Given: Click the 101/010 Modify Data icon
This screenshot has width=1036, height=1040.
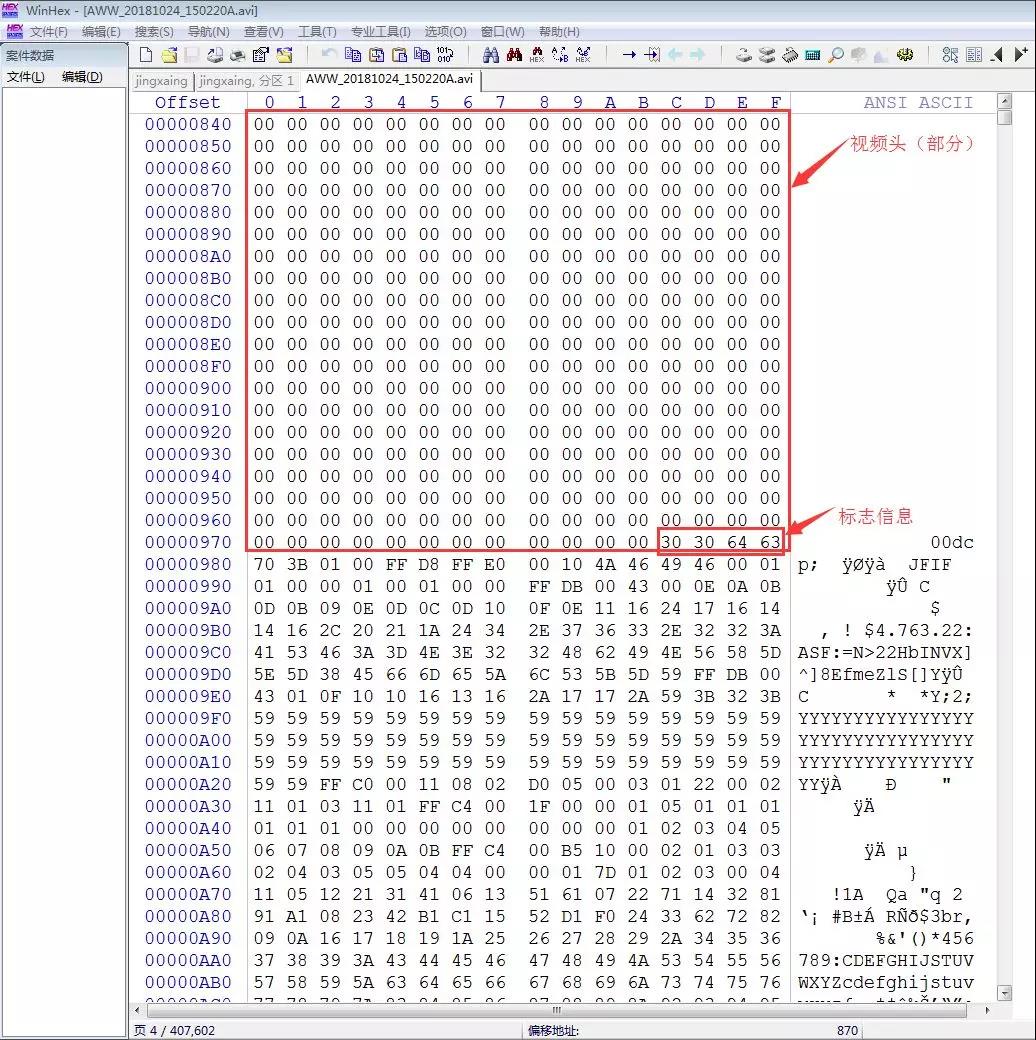Looking at the screenshot, I should pos(445,54).
